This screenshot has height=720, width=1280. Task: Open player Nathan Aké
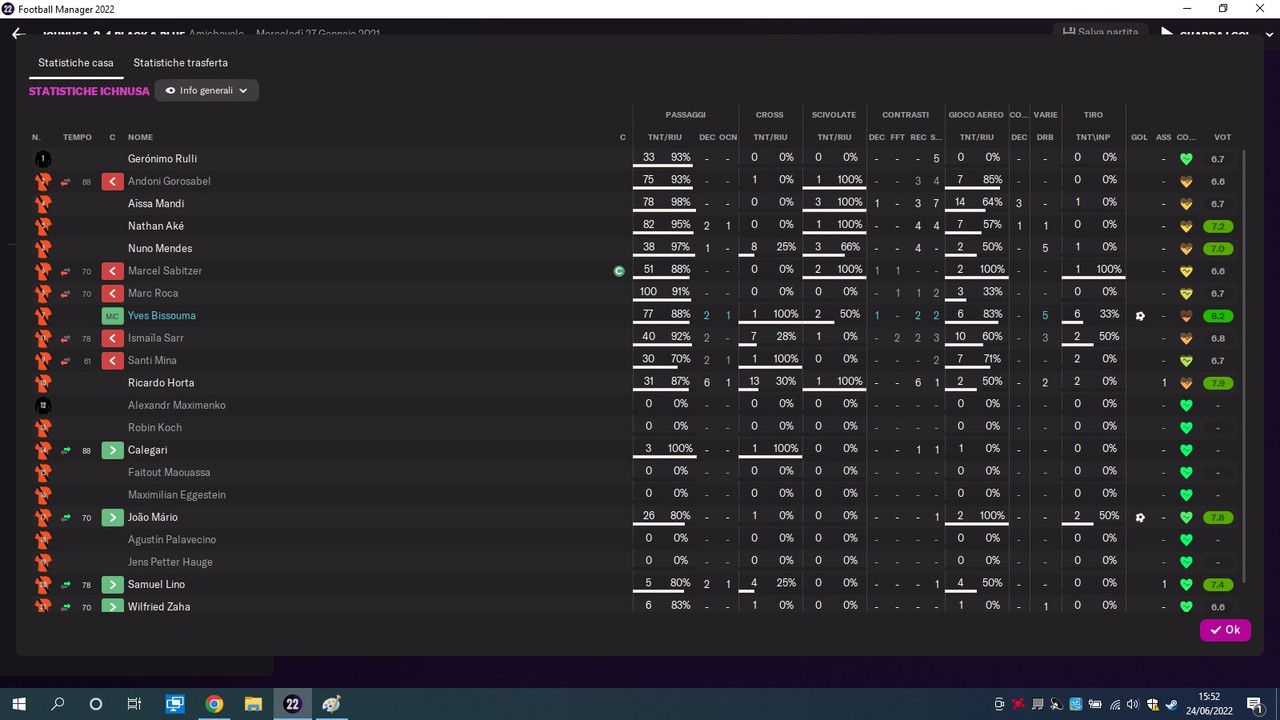tap(156, 226)
